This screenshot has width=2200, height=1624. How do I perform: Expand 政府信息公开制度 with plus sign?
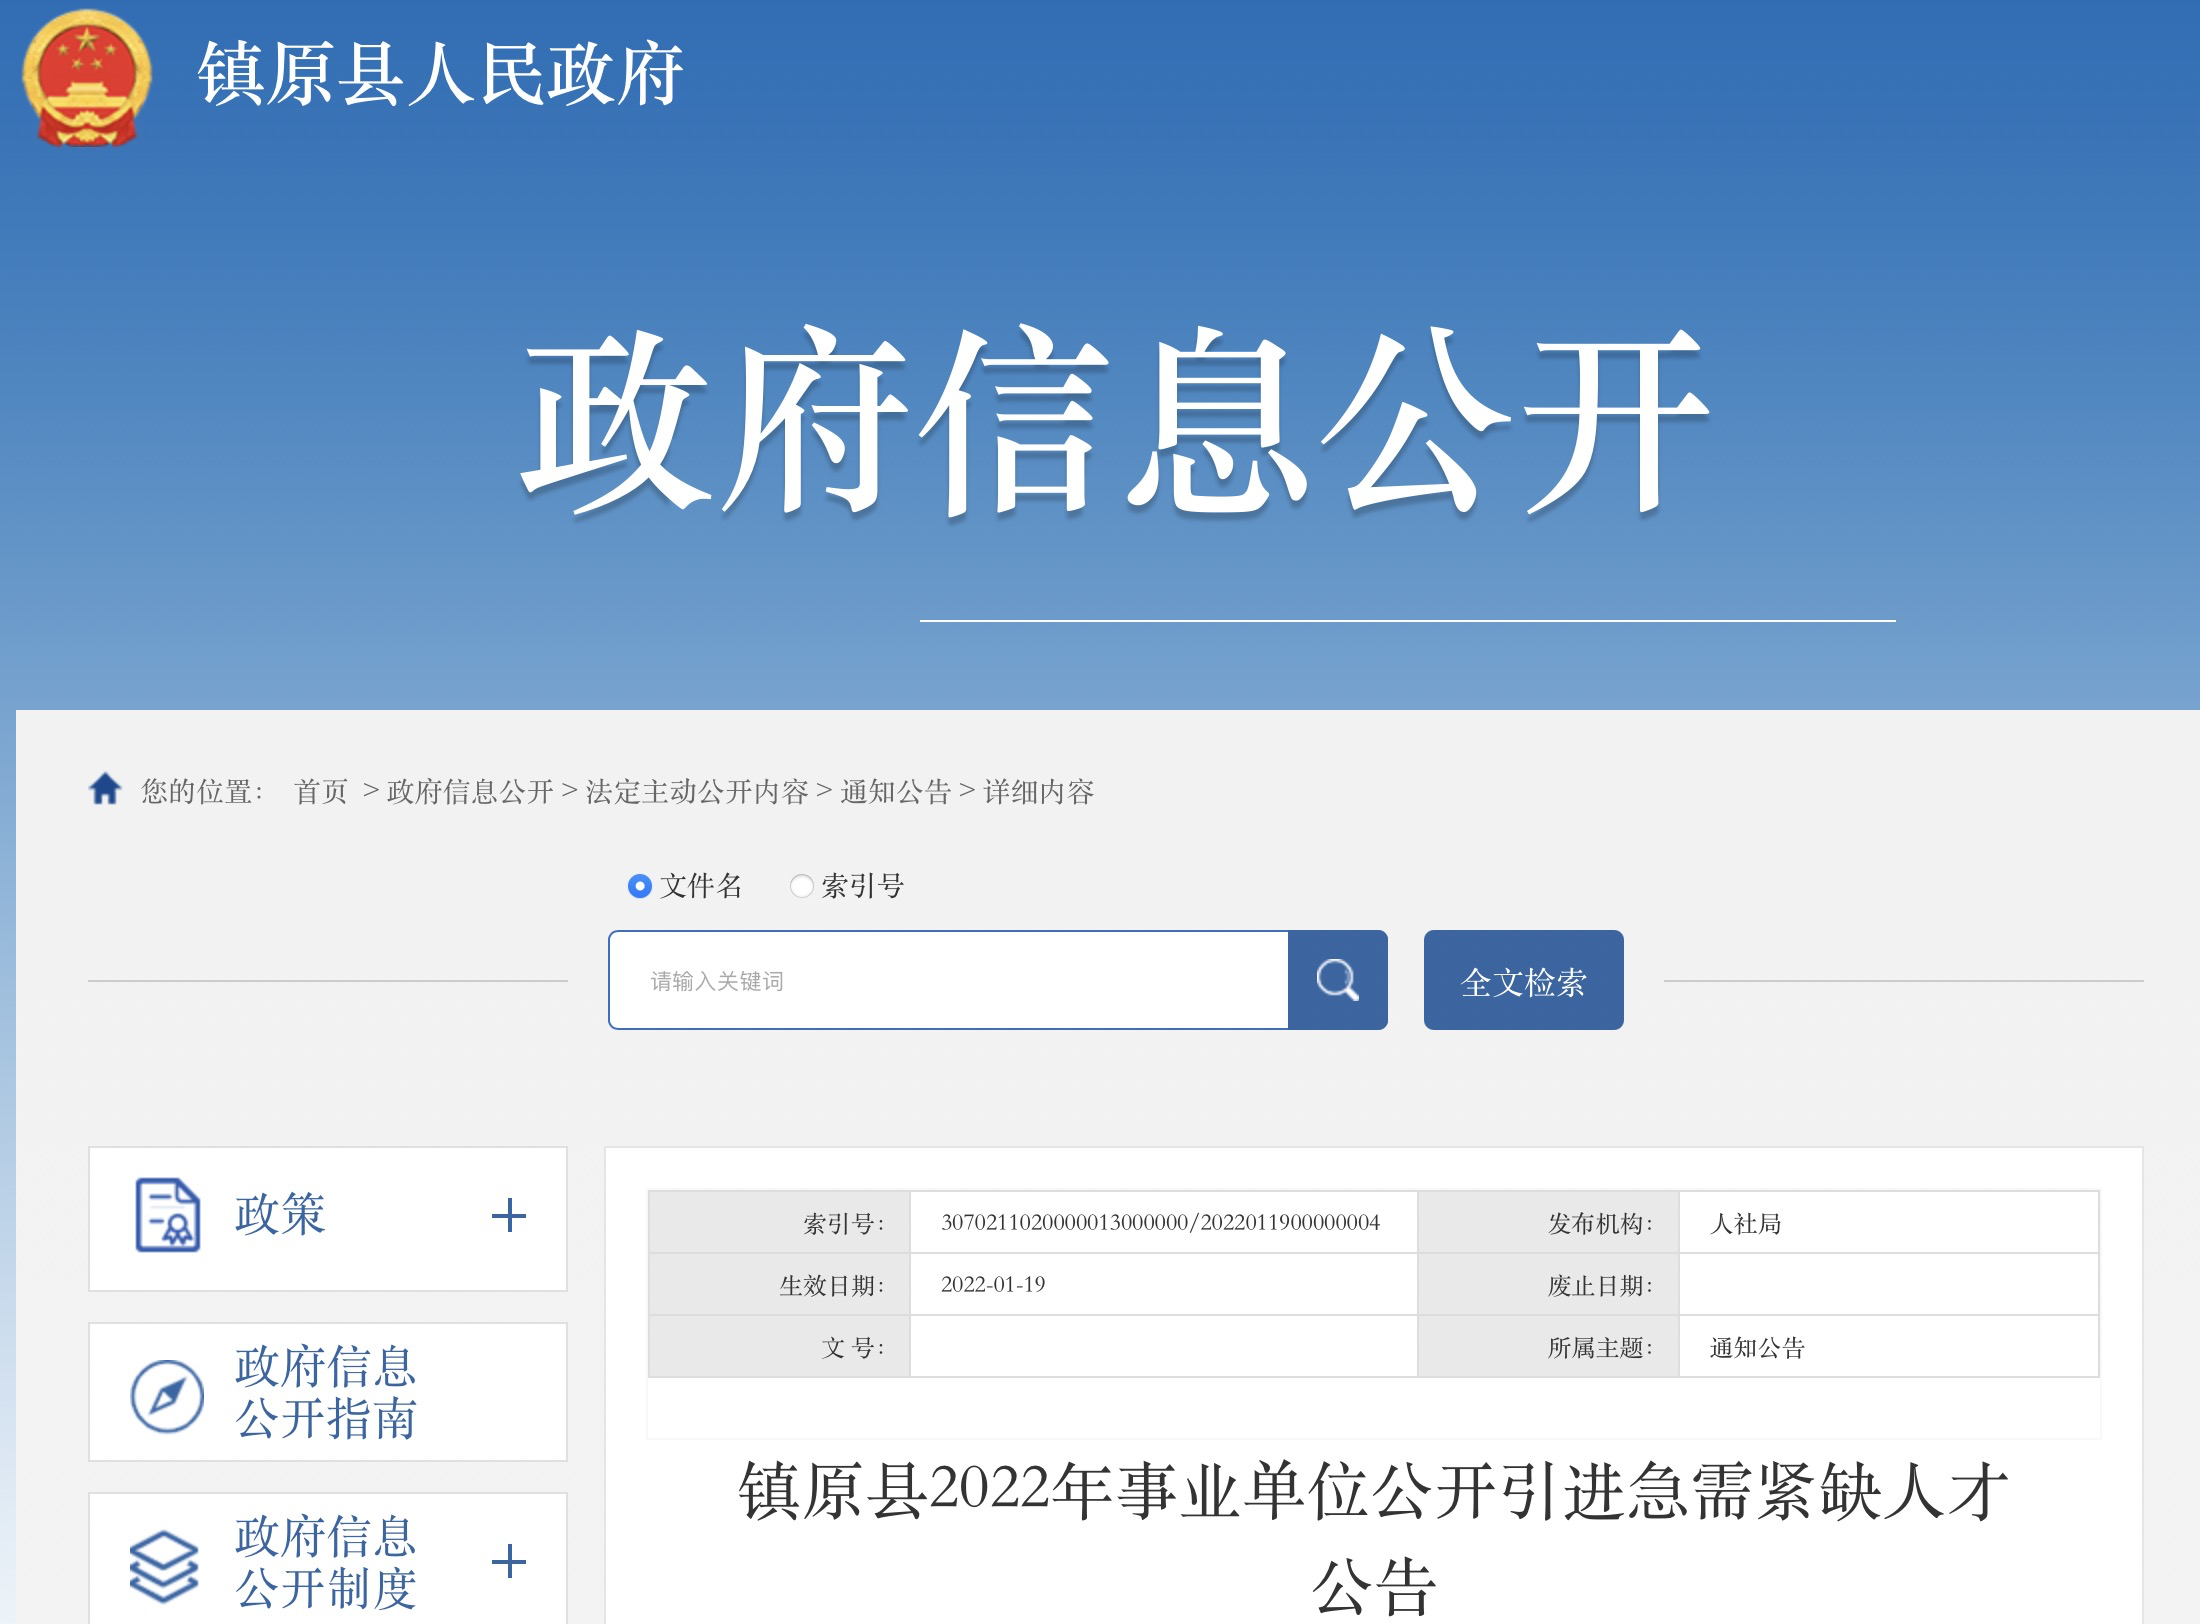(509, 1562)
